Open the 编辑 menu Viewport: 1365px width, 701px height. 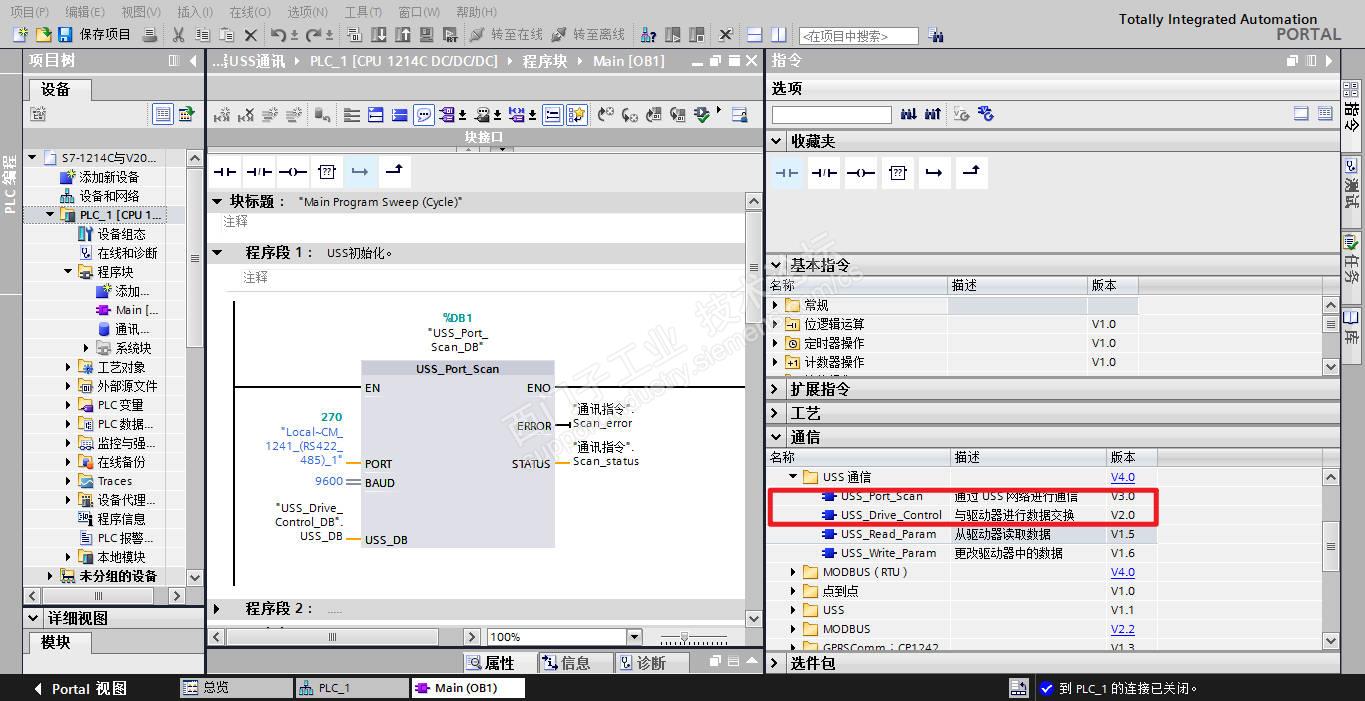tap(85, 12)
